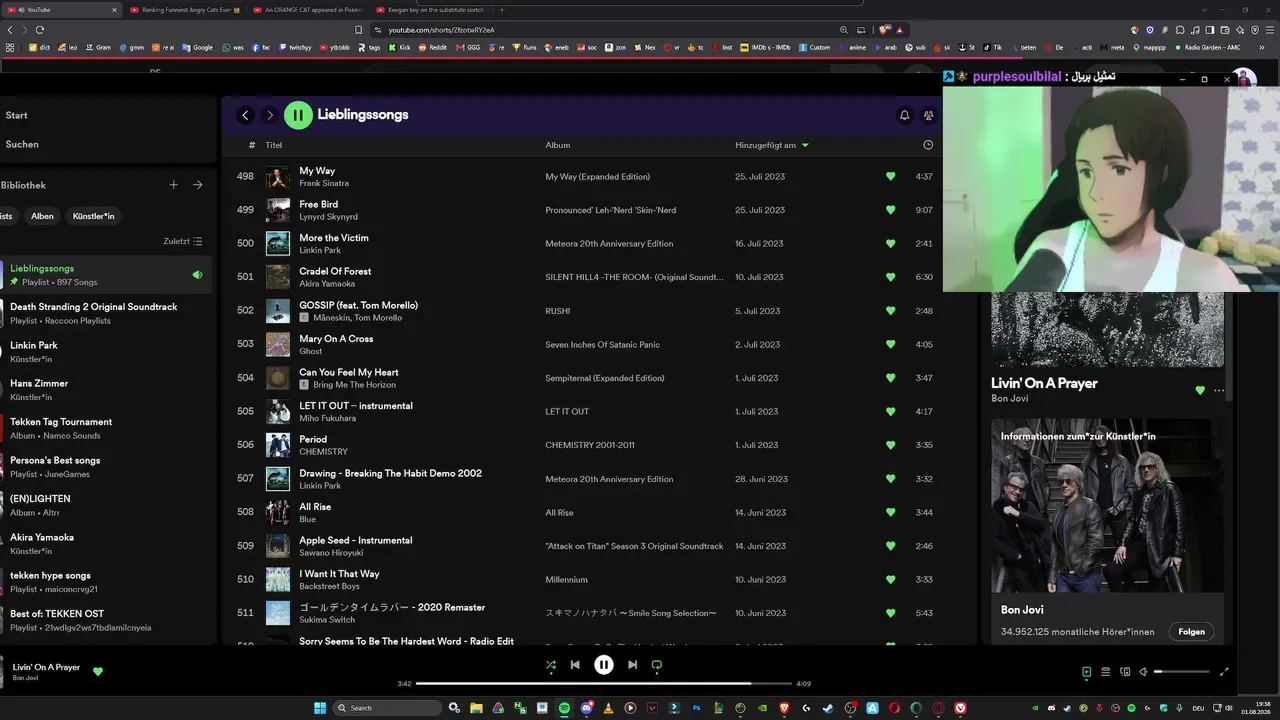1280x720 pixels.
Task: Reload the page in the browser
Action: (40, 30)
